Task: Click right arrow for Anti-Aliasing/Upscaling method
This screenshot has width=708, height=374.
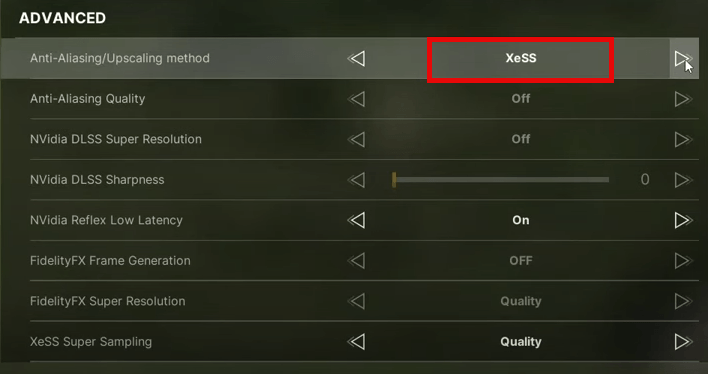Action: point(683,58)
